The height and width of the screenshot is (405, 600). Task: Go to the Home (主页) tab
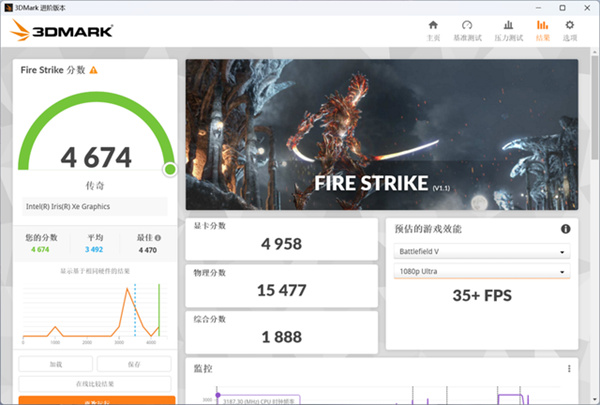point(433,31)
